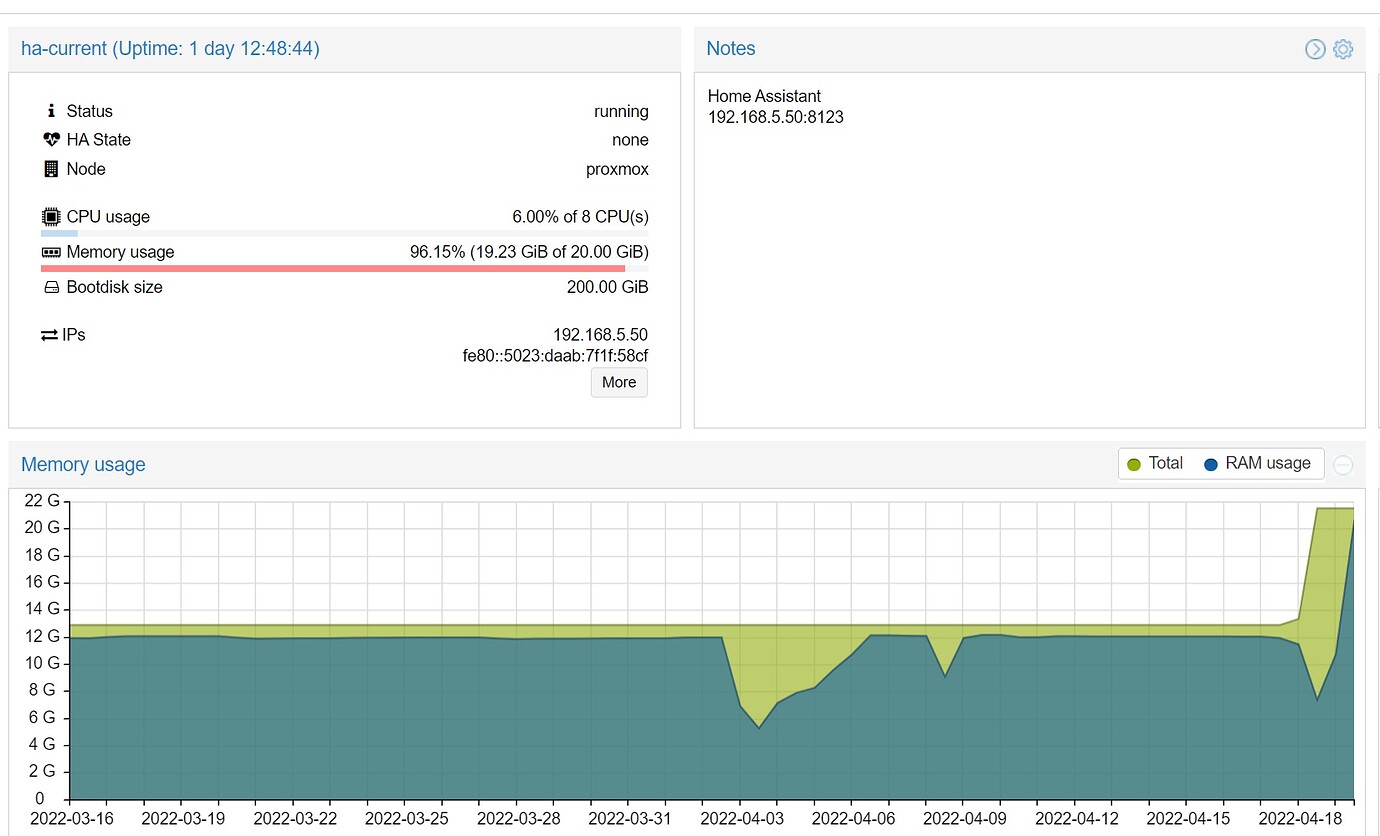Toggle the Total series in chart legend
The width and height of the screenshot is (1380, 836).
[1155, 464]
